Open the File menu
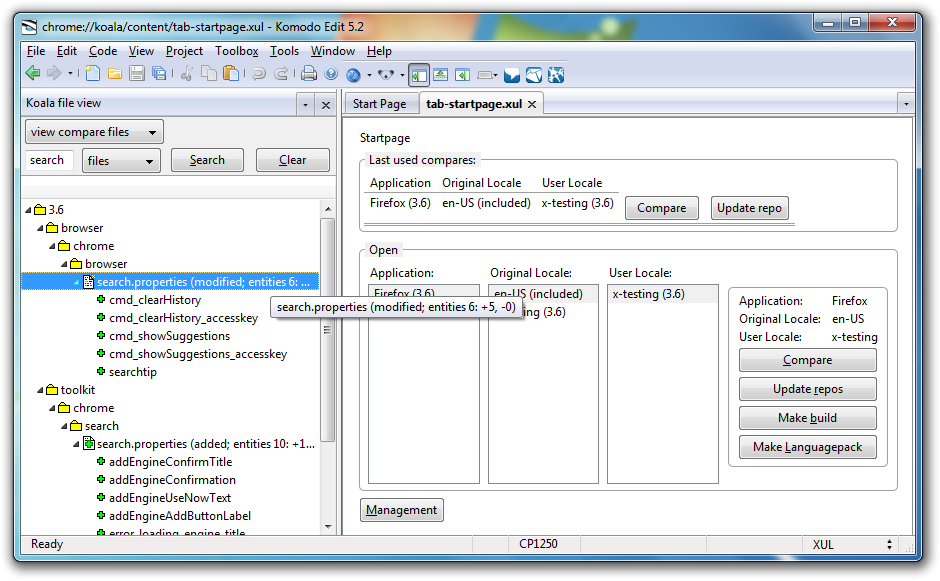940x581 pixels. [36, 51]
